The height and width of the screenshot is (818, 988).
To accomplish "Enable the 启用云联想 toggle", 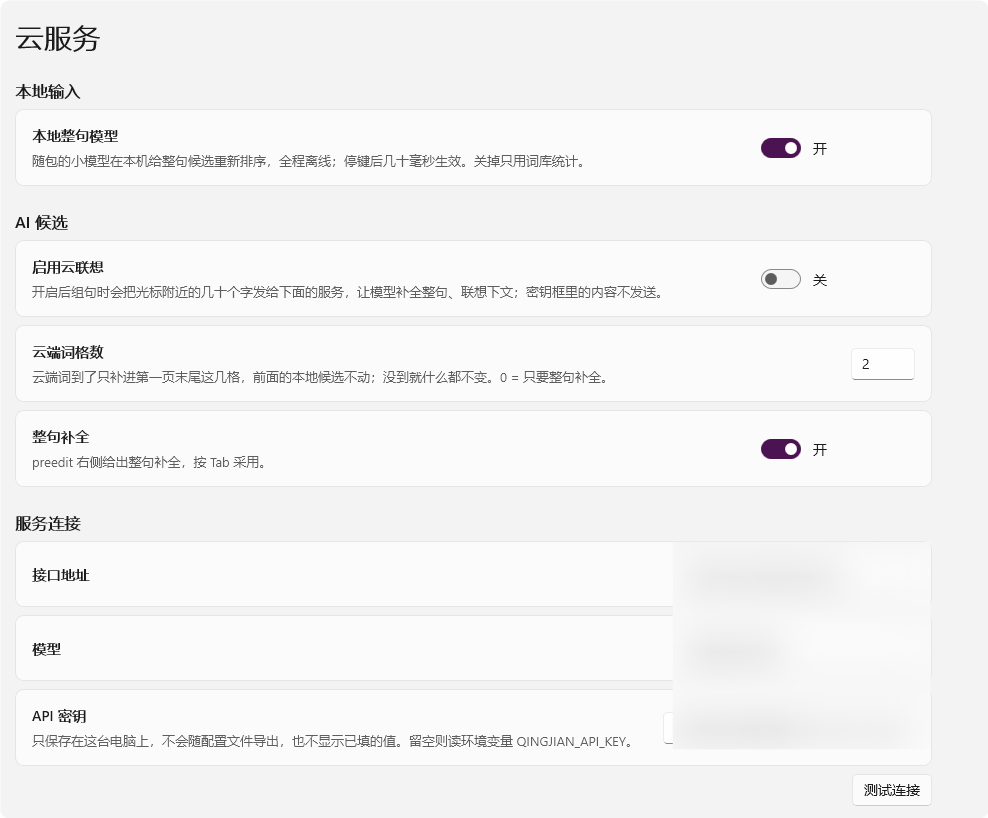I will pos(781,279).
